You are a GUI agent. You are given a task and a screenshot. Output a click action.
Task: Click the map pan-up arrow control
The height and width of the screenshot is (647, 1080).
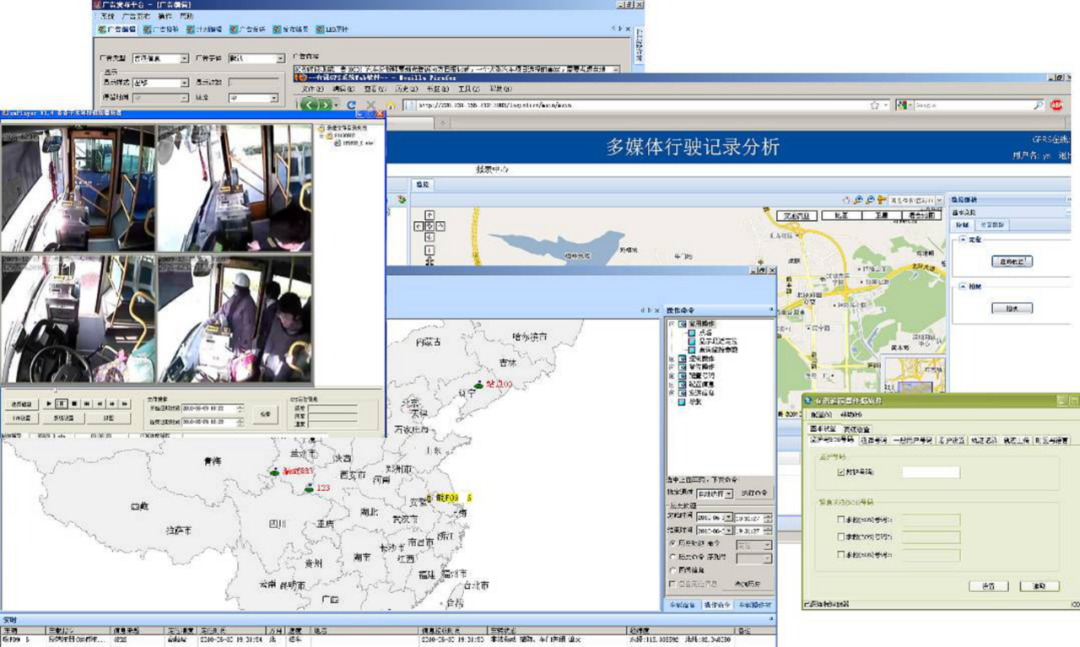[x=428, y=213]
